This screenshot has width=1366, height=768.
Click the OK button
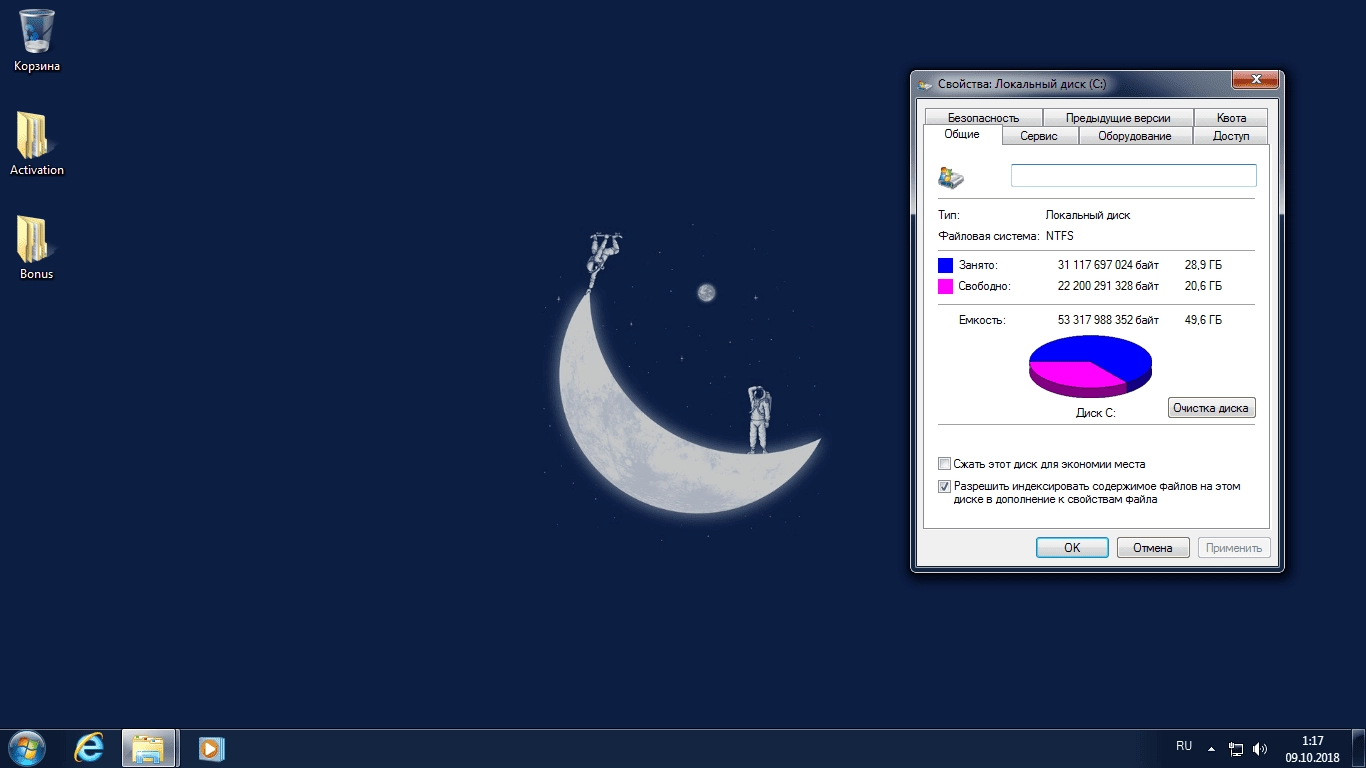pos(1072,548)
